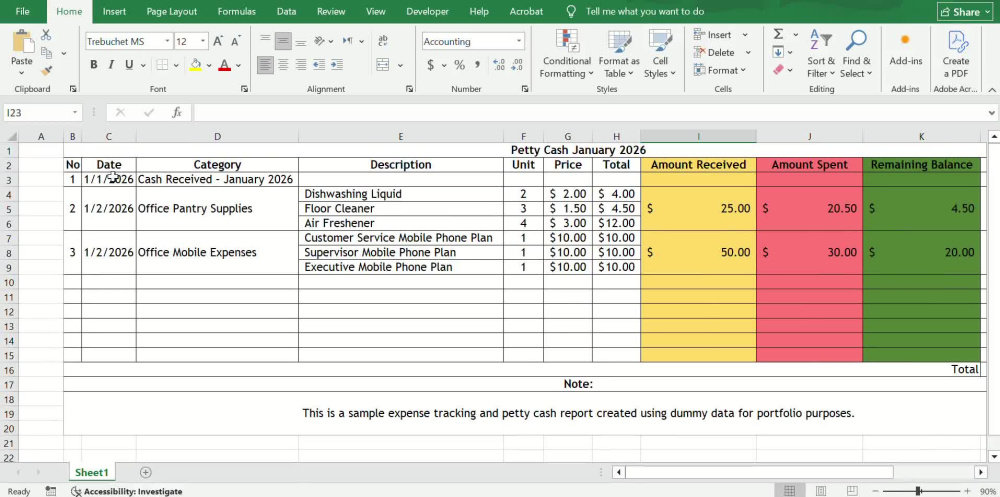This screenshot has width=1000, height=497.
Task: Click the Merge & Center icon
Action: 383,65
